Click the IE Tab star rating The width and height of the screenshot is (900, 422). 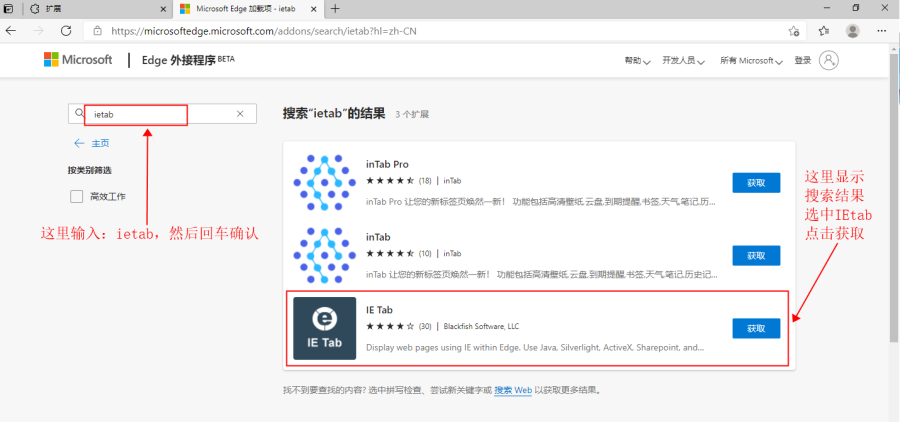click(390, 326)
